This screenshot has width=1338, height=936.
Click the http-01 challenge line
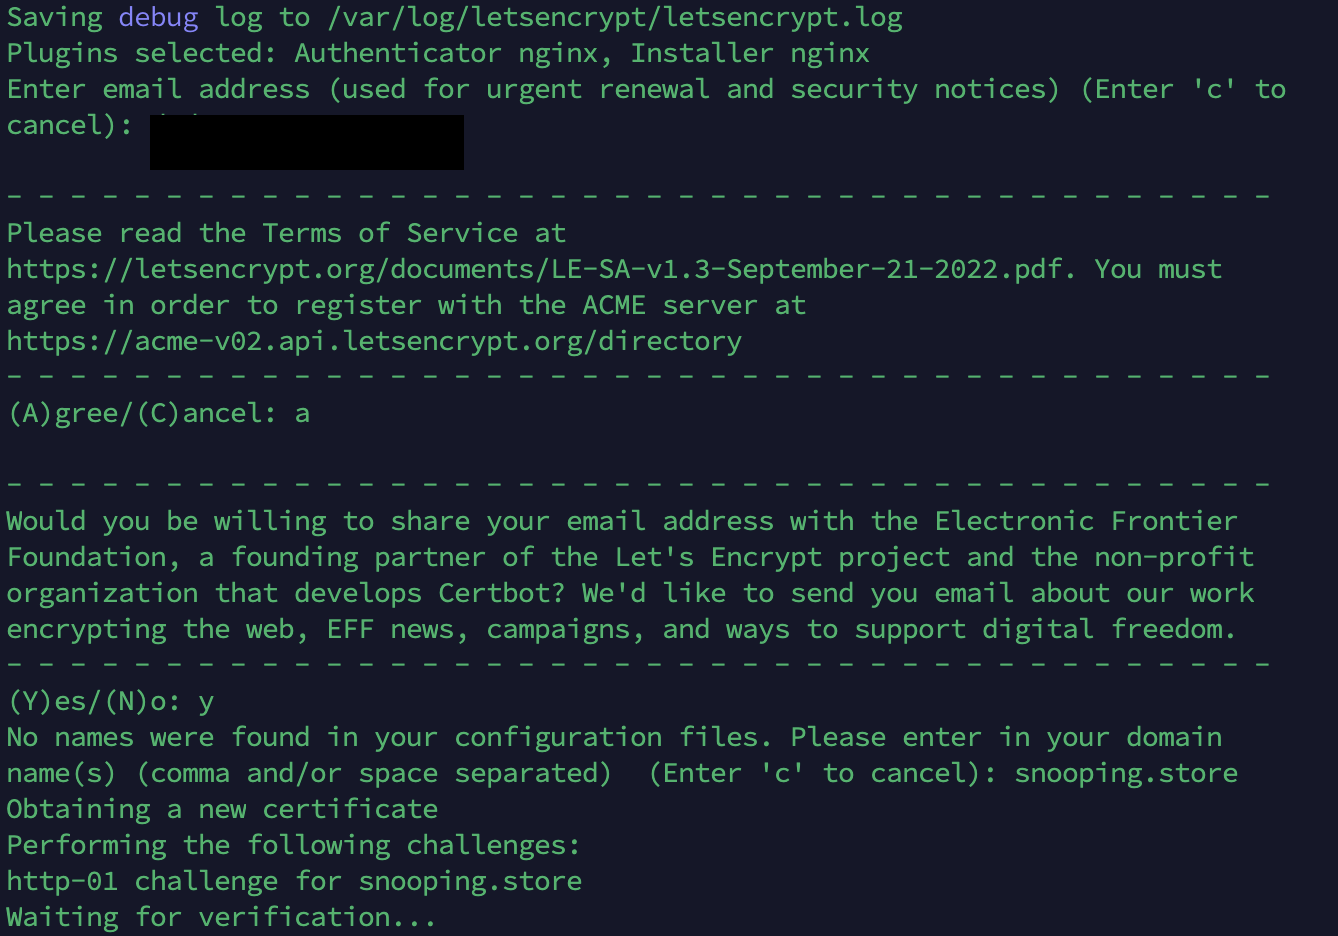pos(294,881)
